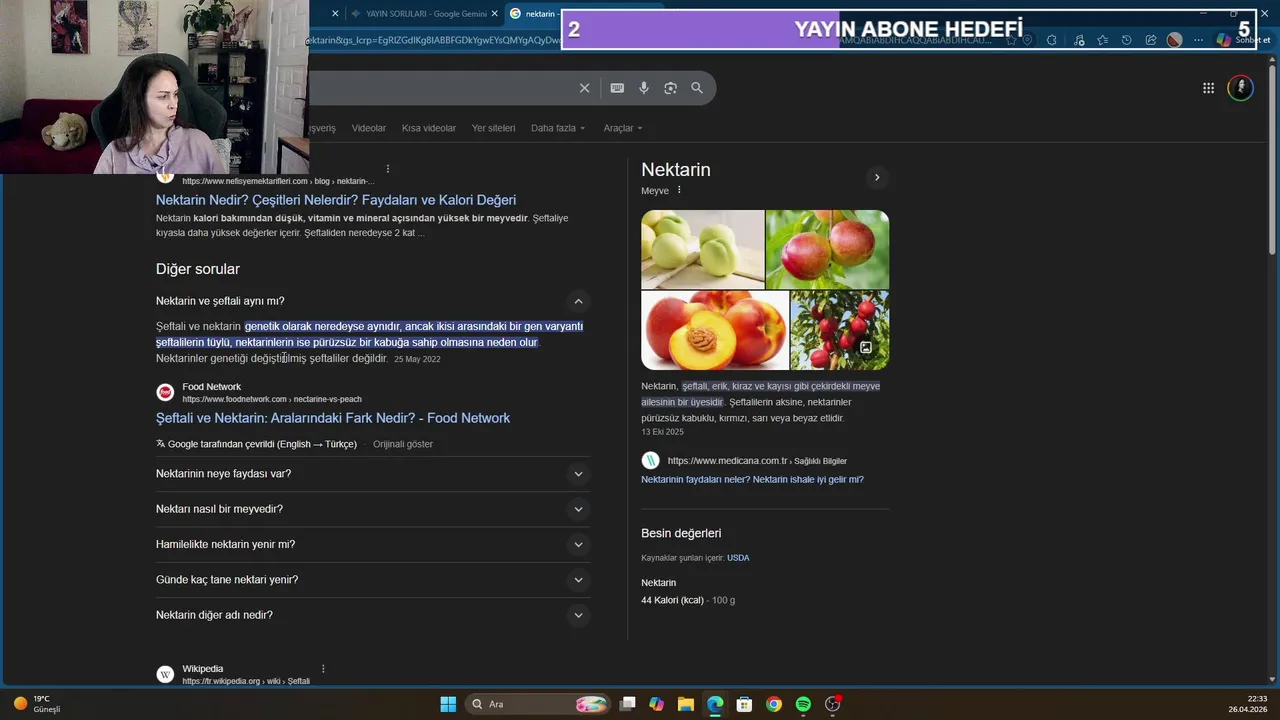Click the 'Diğer sorular' heading

pyautogui.click(x=198, y=269)
